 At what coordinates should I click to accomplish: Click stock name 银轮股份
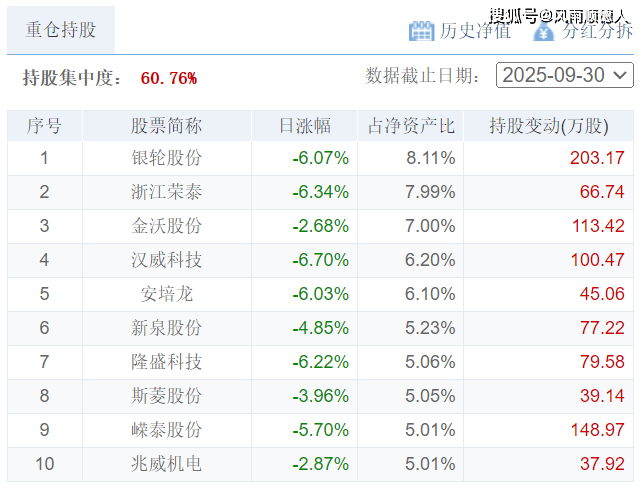pos(166,158)
